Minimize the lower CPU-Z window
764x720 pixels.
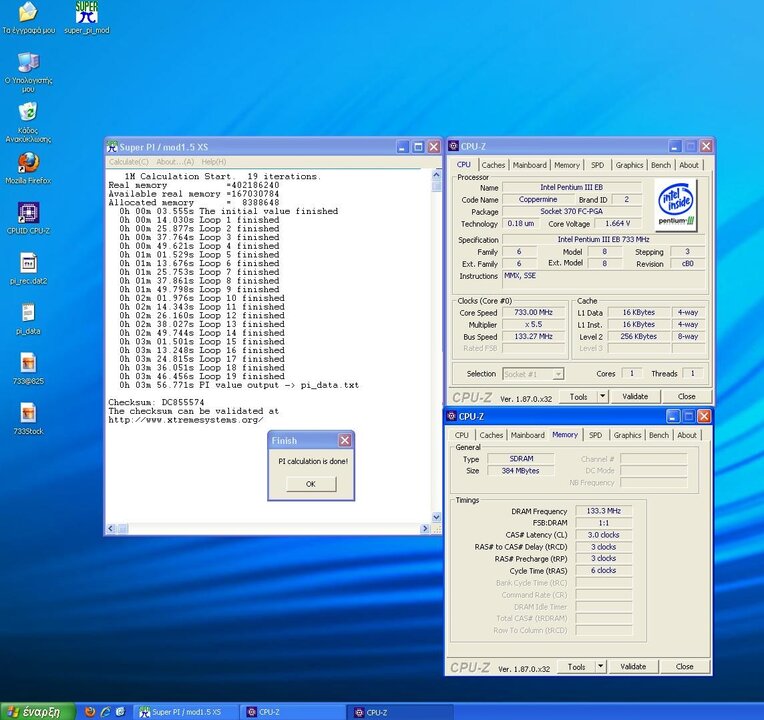(672, 416)
